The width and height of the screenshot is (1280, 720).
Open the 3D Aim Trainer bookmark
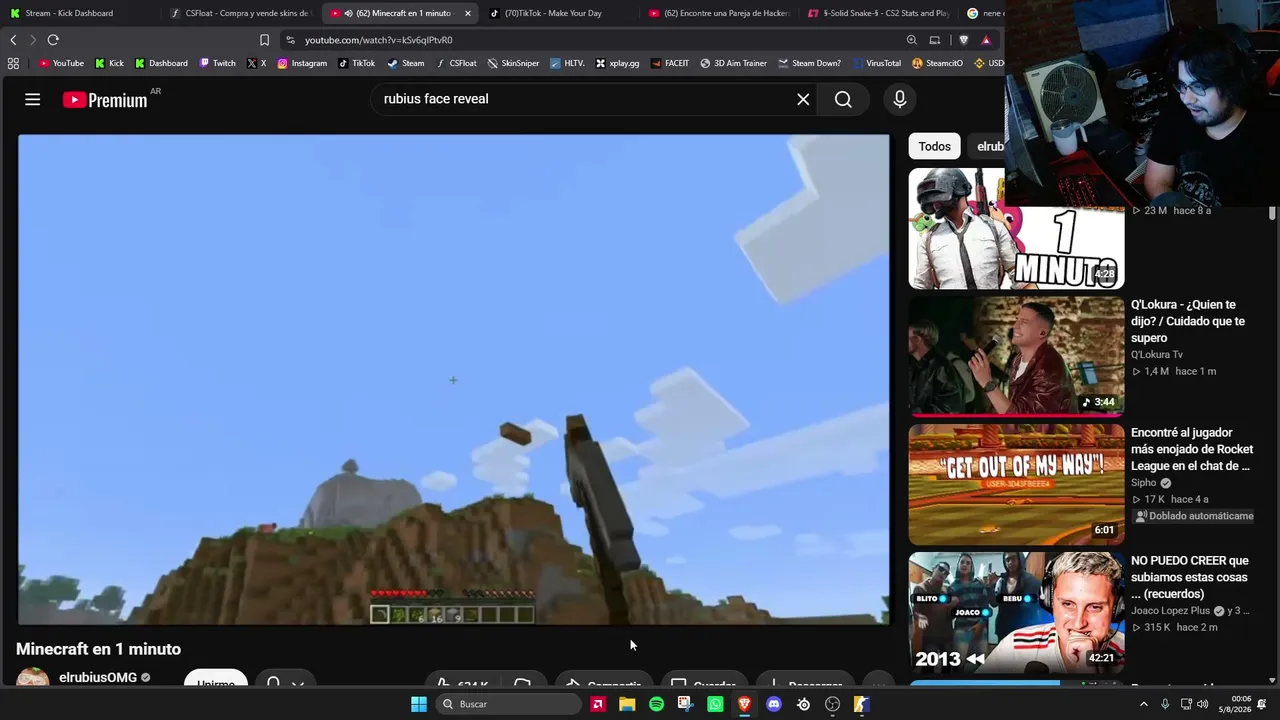click(733, 63)
